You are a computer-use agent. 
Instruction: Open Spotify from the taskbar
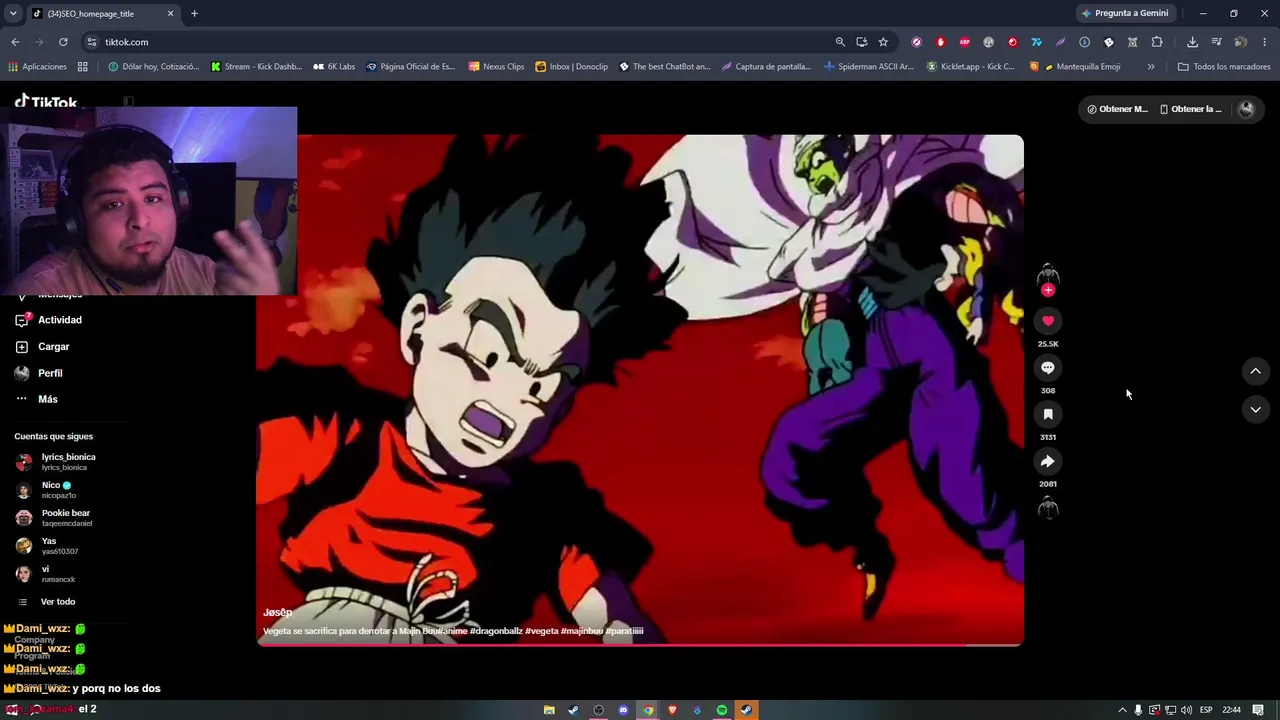[722, 710]
